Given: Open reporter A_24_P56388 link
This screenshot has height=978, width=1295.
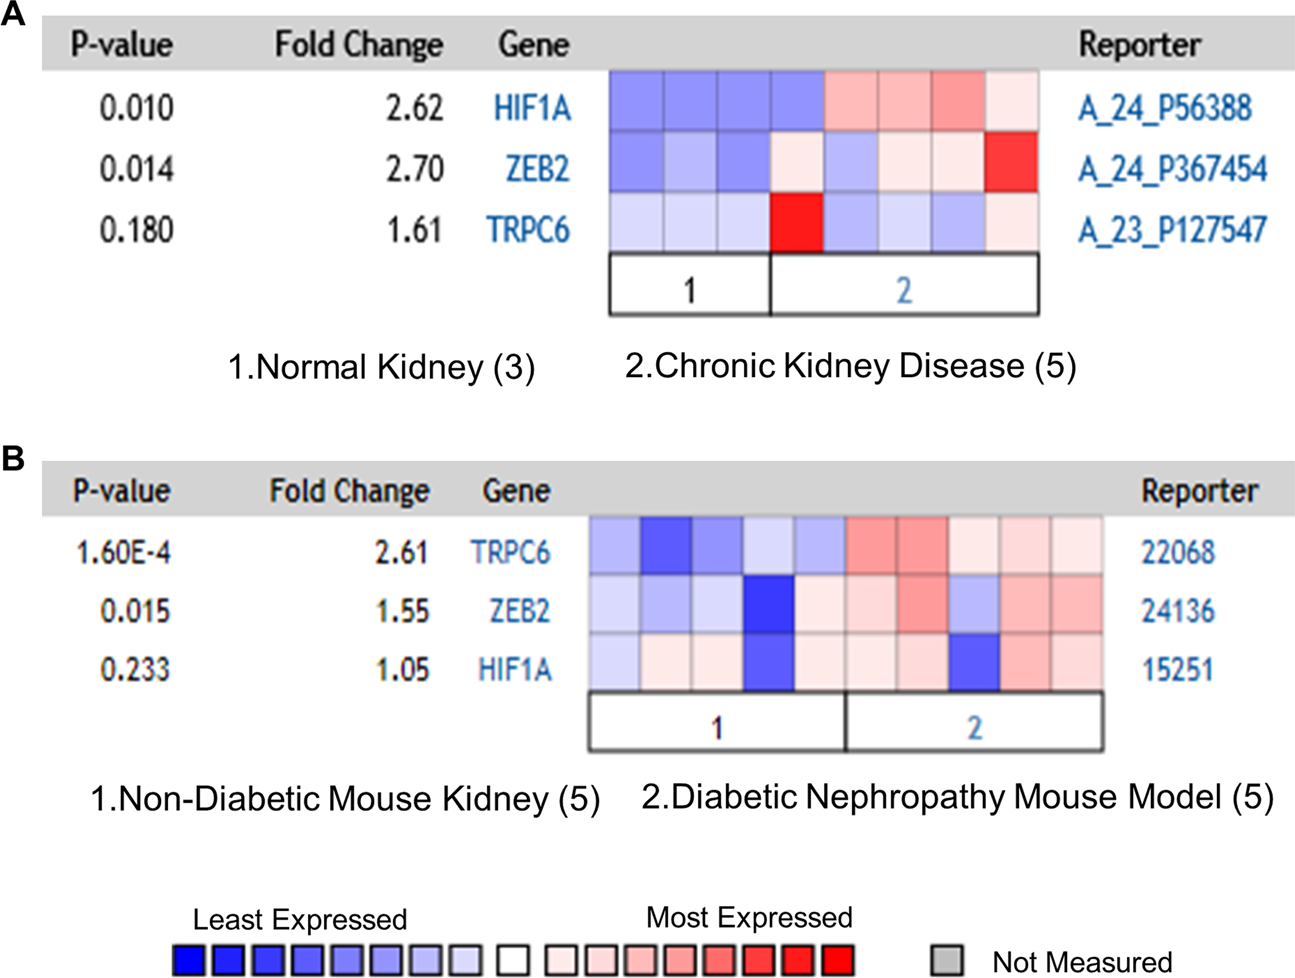Looking at the screenshot, I should [1164, 107].
